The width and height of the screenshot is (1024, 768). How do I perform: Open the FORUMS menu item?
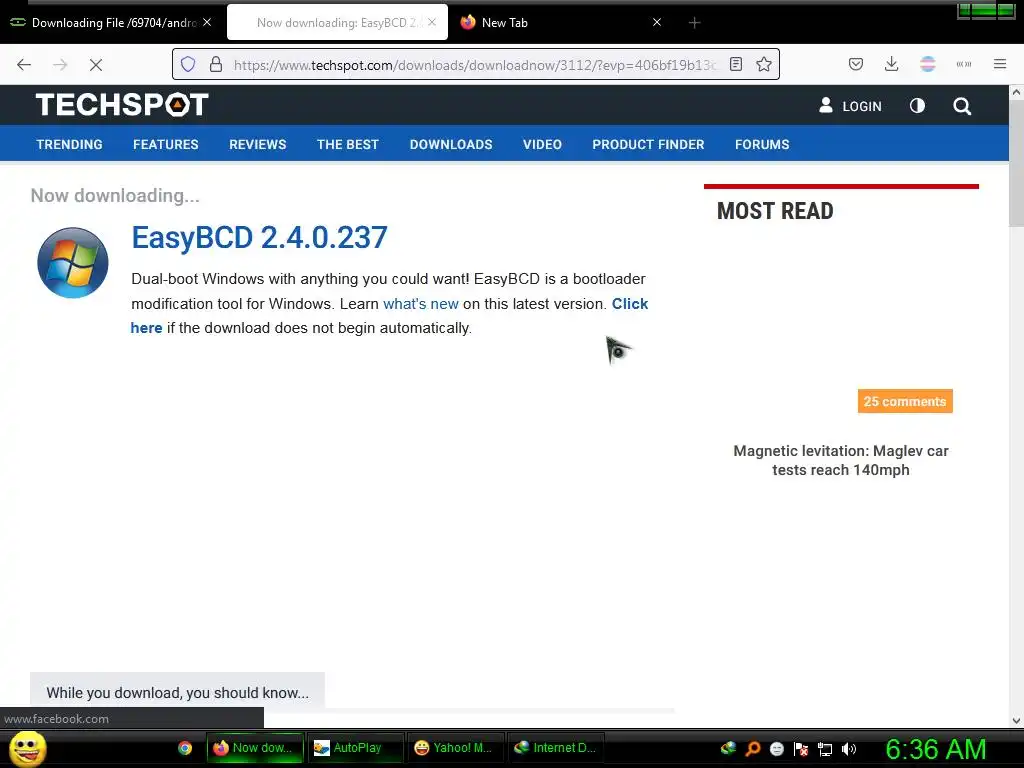(761, 144)
